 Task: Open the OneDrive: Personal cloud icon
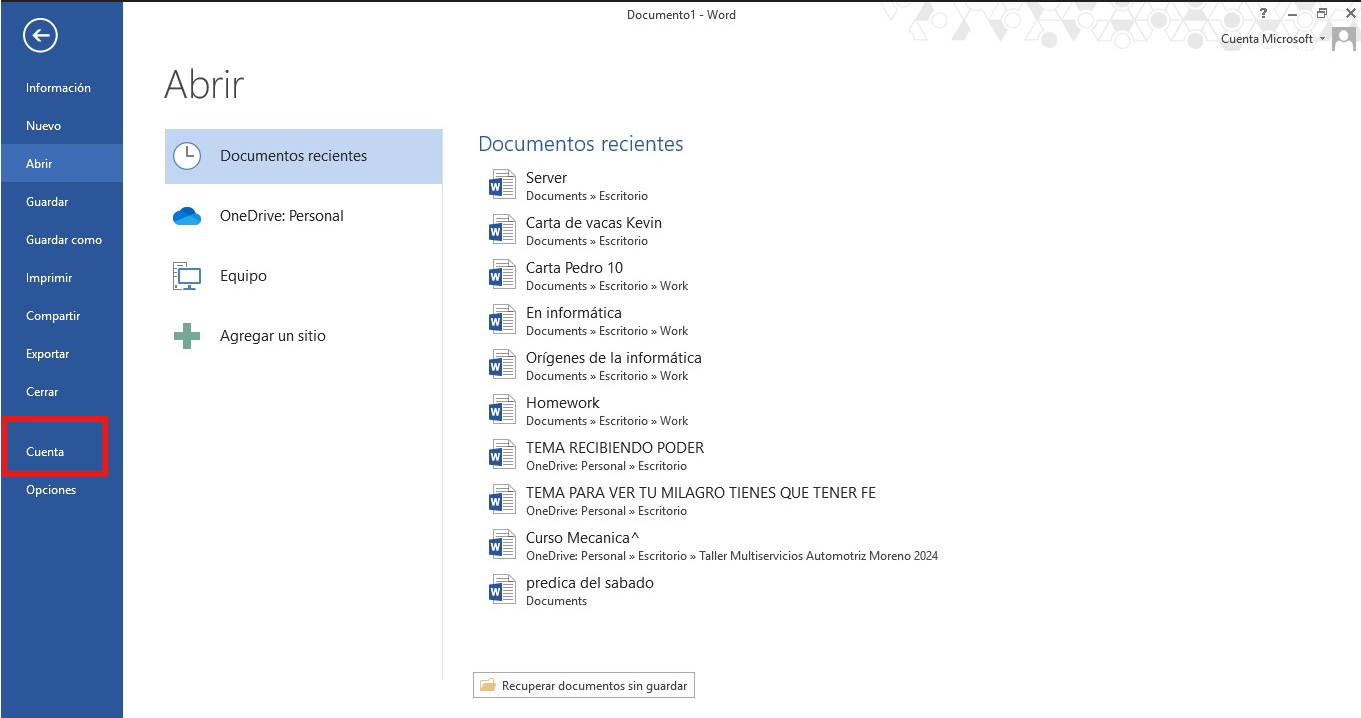pos(187,216)
